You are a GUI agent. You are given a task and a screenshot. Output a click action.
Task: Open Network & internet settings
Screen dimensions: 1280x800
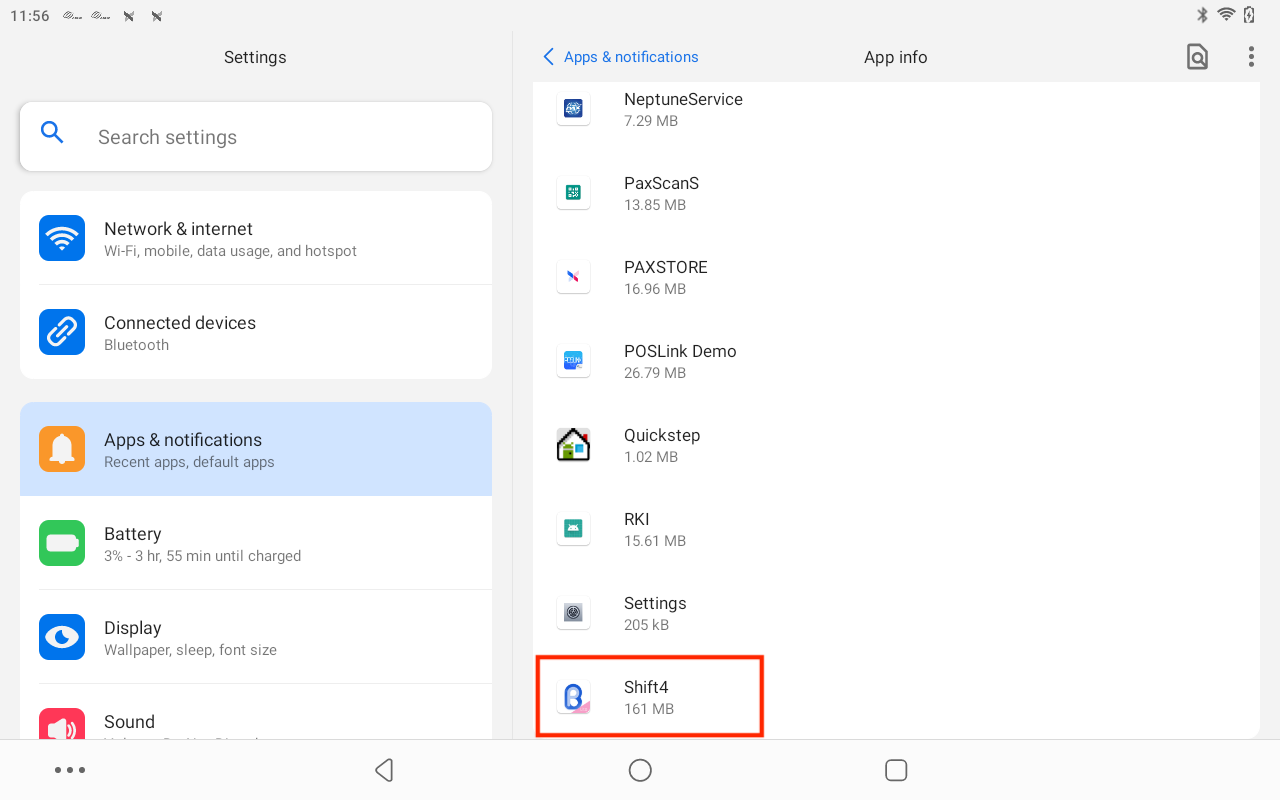coord(256,239)
